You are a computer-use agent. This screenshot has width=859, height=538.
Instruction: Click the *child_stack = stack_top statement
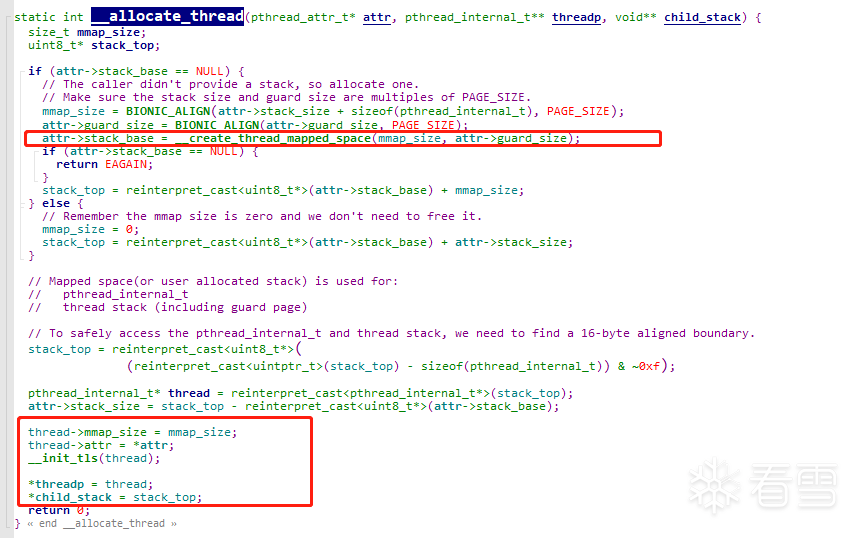pos(115,497)
